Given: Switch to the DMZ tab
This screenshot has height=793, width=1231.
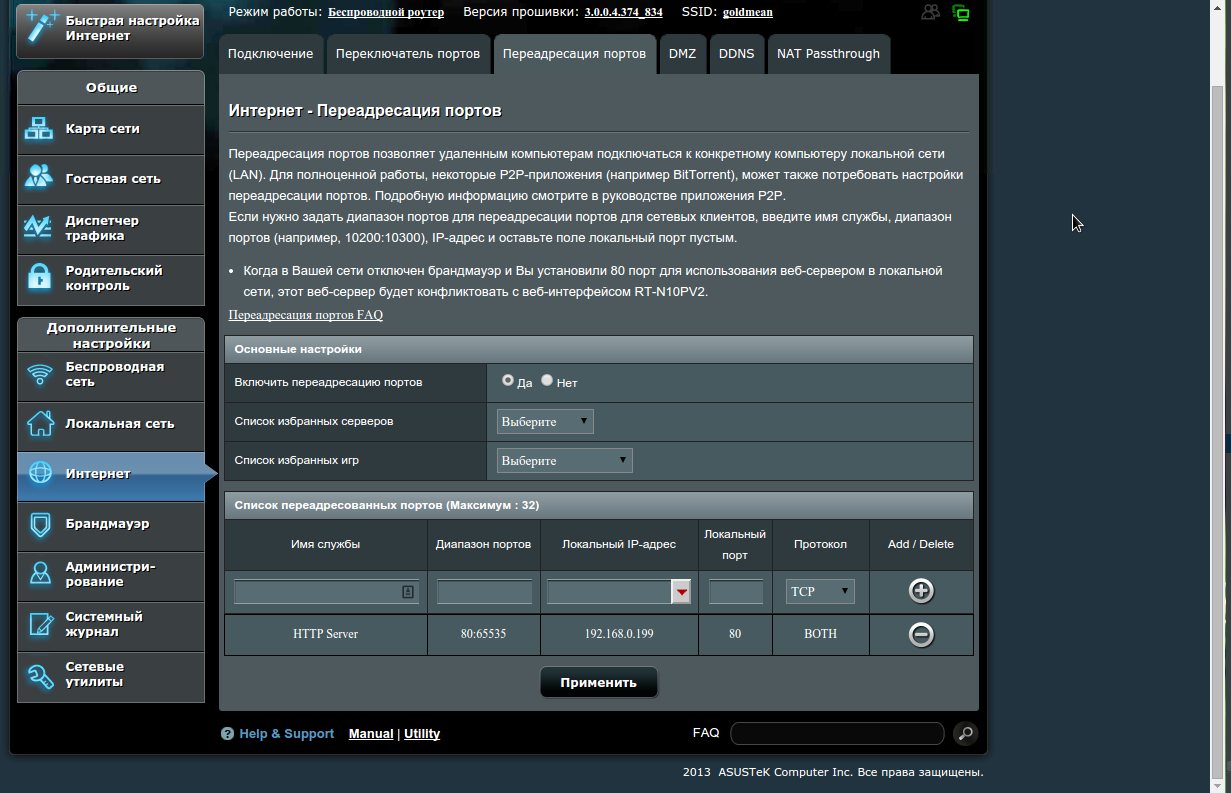Looking at the screenshot, I should (x=682, y=54).
